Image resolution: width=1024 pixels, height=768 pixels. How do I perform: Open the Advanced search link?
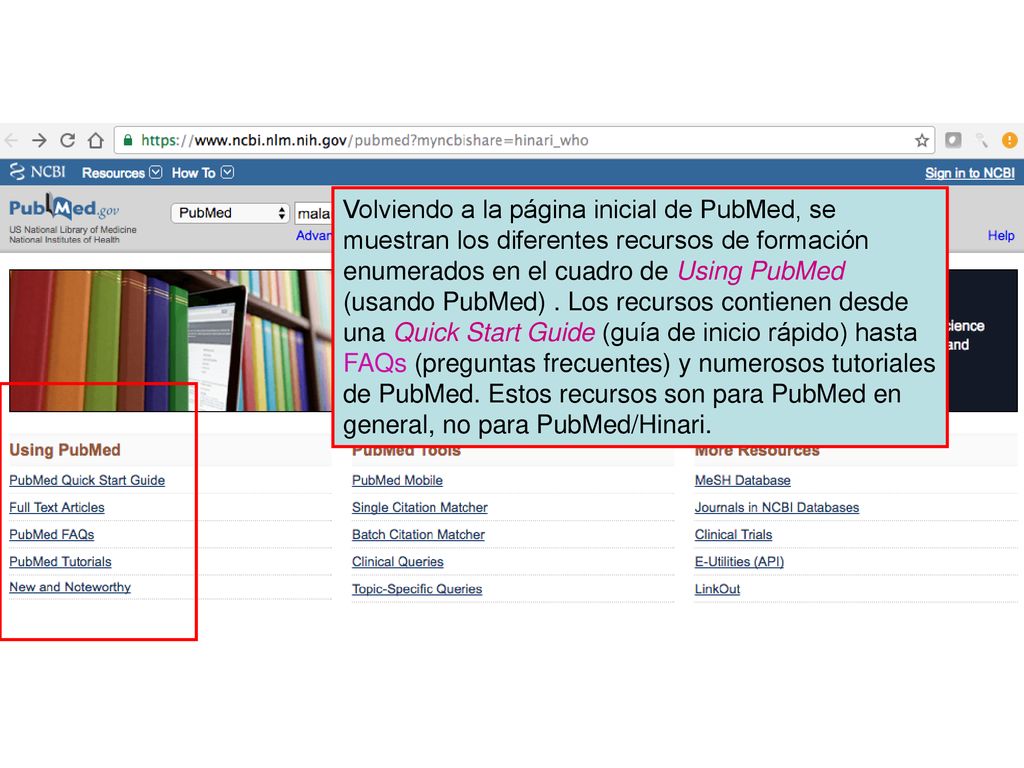coord(314,236)
